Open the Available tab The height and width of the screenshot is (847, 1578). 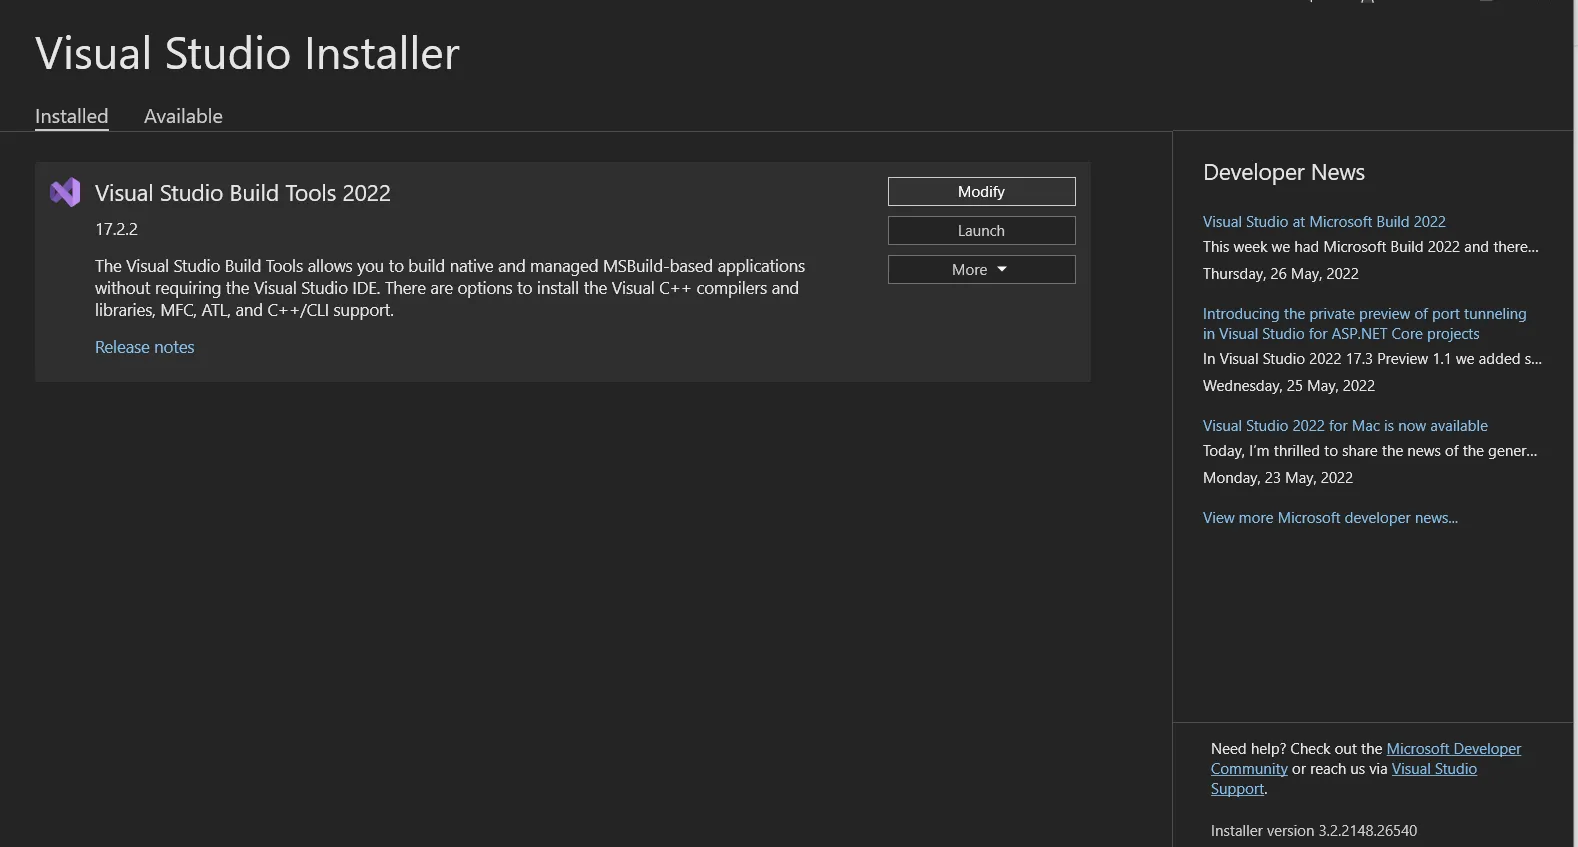pyautogui.click(x=183, y=116)
